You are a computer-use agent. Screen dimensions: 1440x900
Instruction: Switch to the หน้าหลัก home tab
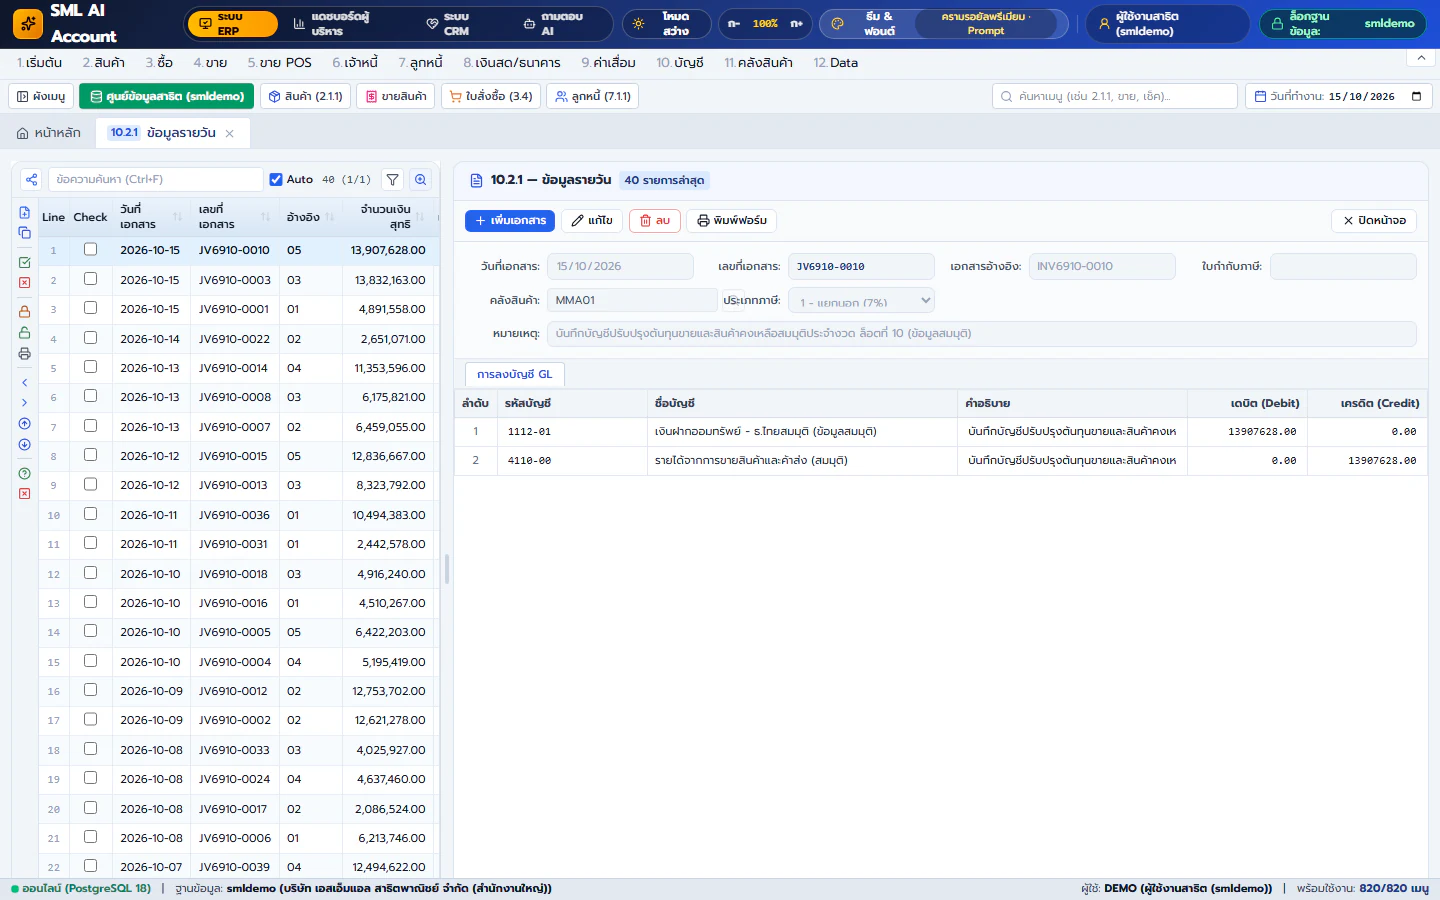[x=49, y=133]
